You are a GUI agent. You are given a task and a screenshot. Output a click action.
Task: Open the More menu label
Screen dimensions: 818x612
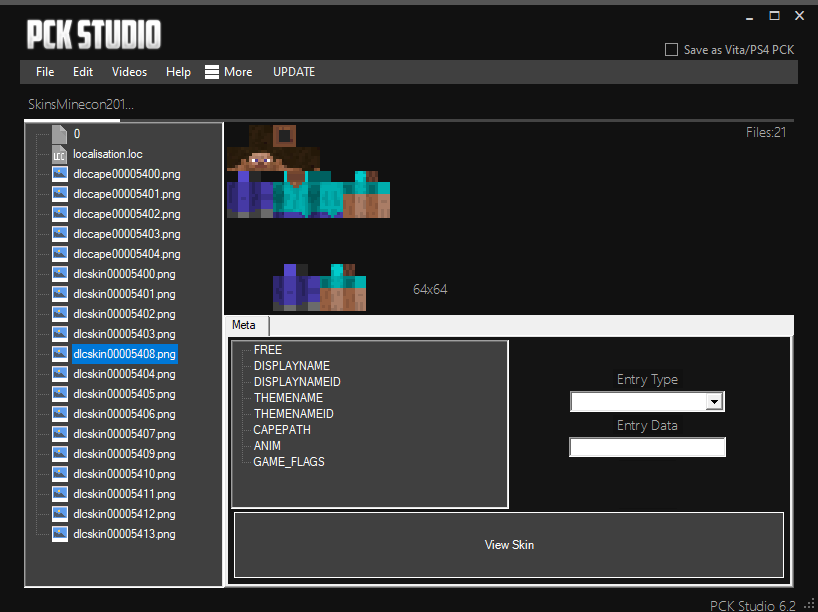[x=238, y=72]
